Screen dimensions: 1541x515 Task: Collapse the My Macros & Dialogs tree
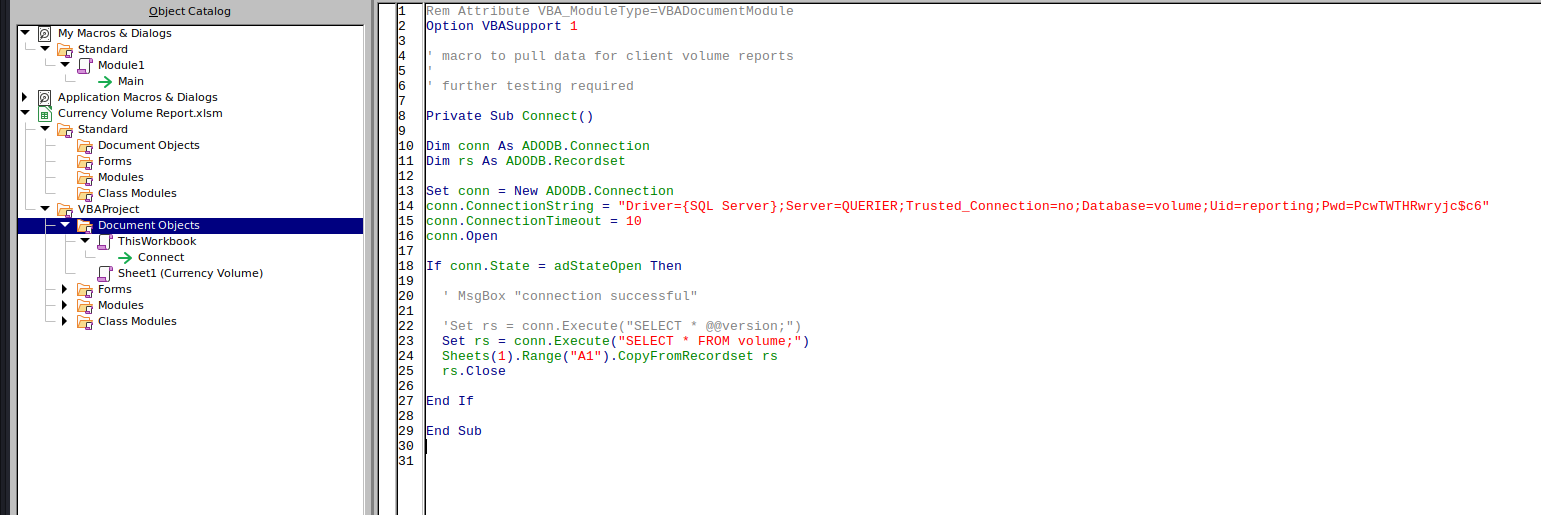pyautogui.click(x=25, y=33)
